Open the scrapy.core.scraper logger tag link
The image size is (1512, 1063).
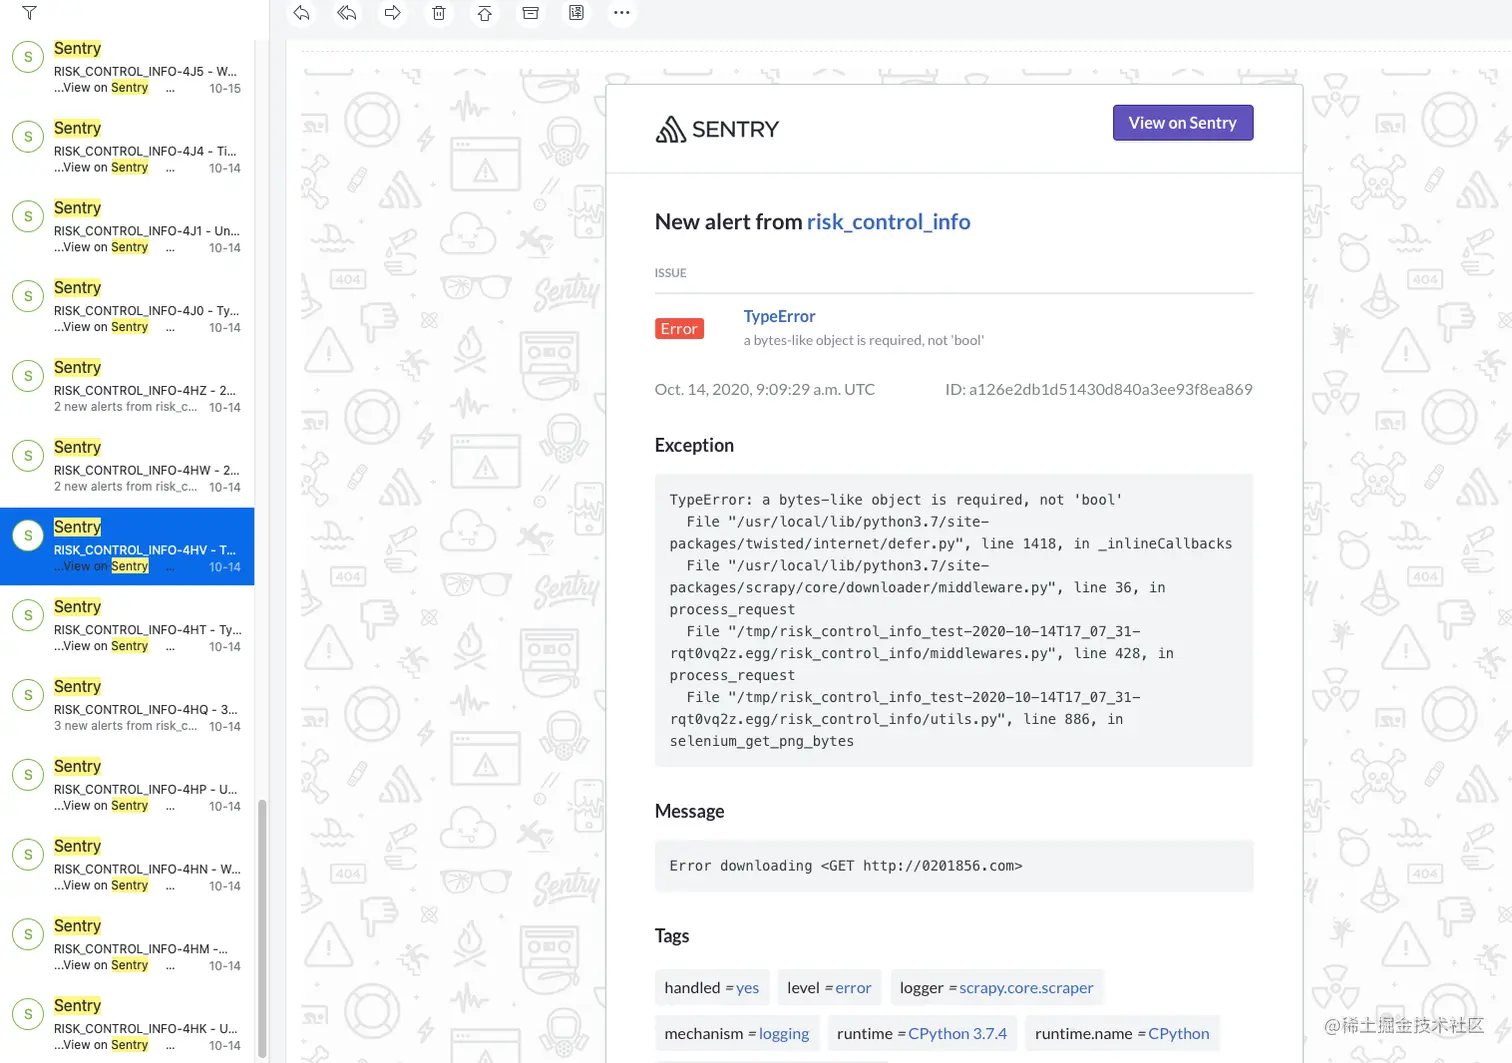[1026, 988]
